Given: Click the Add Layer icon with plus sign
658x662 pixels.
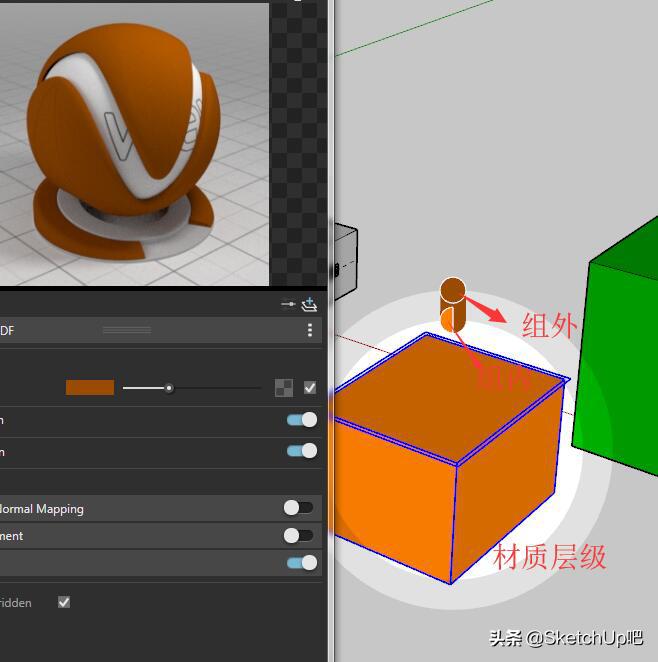Looking at the screenshot, I should pos(309,304).
